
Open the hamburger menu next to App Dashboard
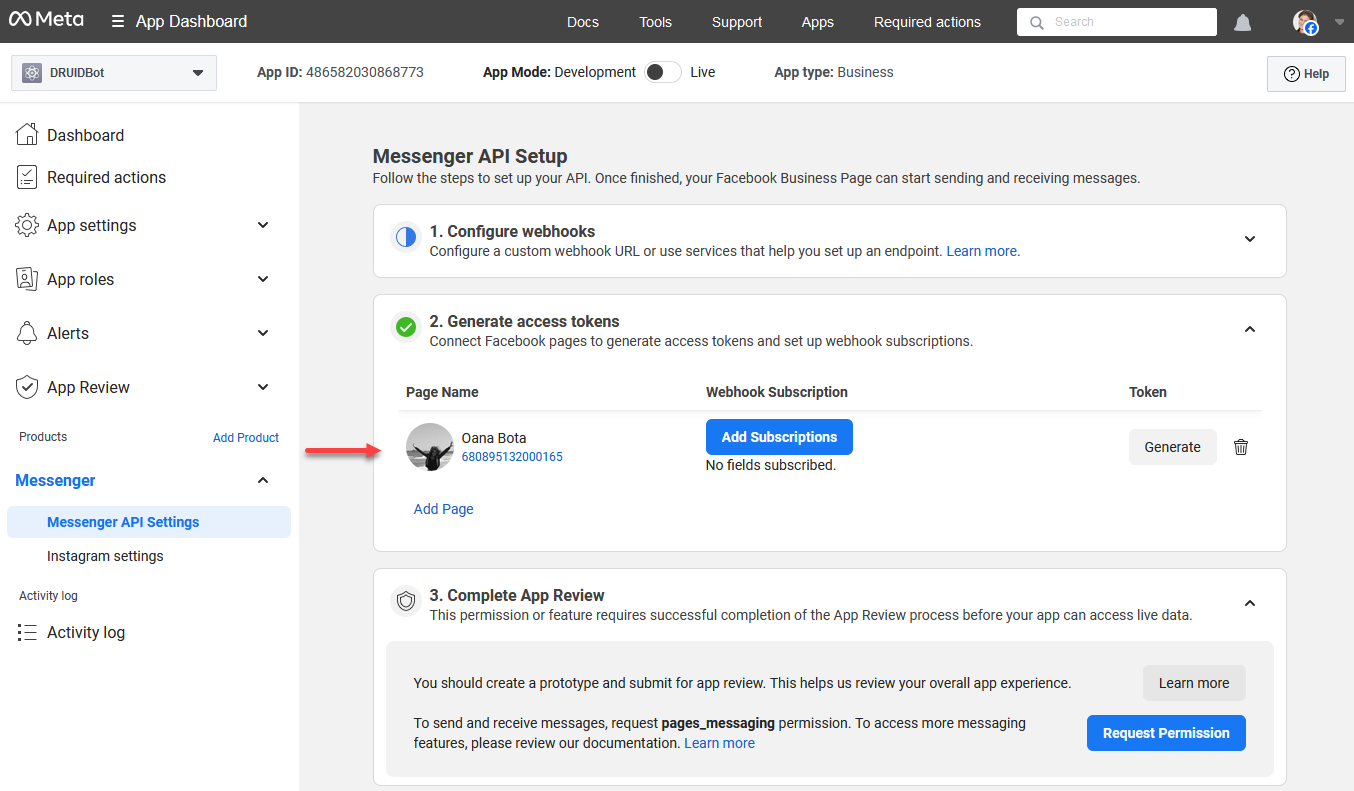[118, 21]
